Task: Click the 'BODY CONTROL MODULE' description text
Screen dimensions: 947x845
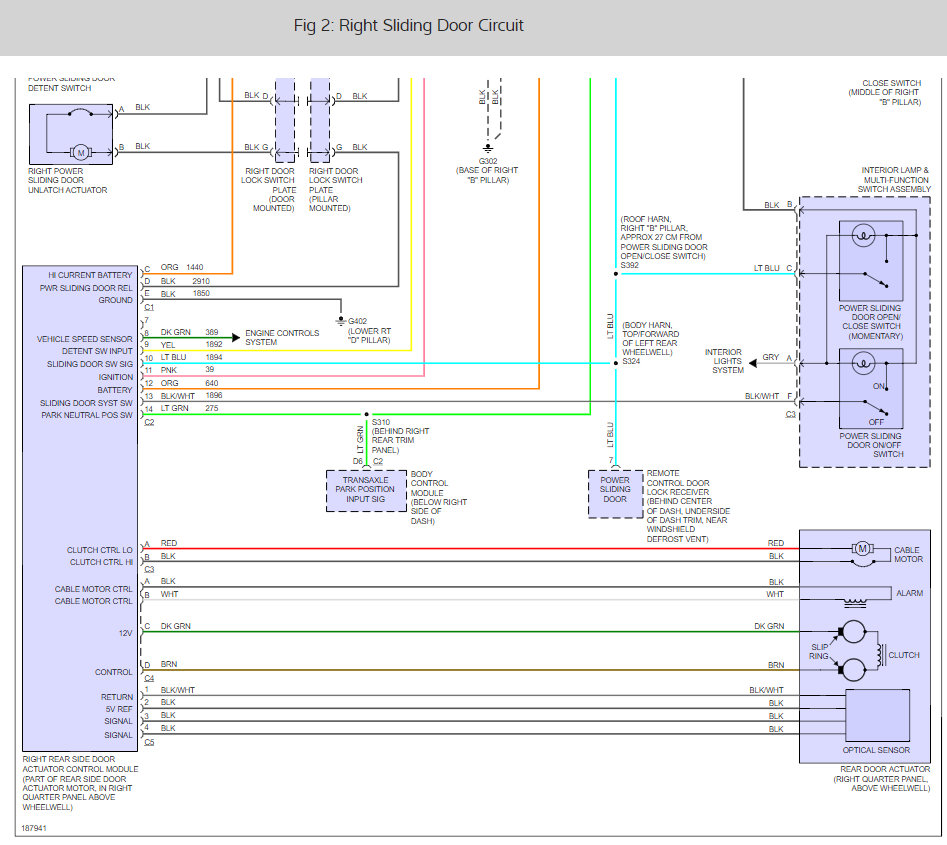Action: click(x=438, y=498)
